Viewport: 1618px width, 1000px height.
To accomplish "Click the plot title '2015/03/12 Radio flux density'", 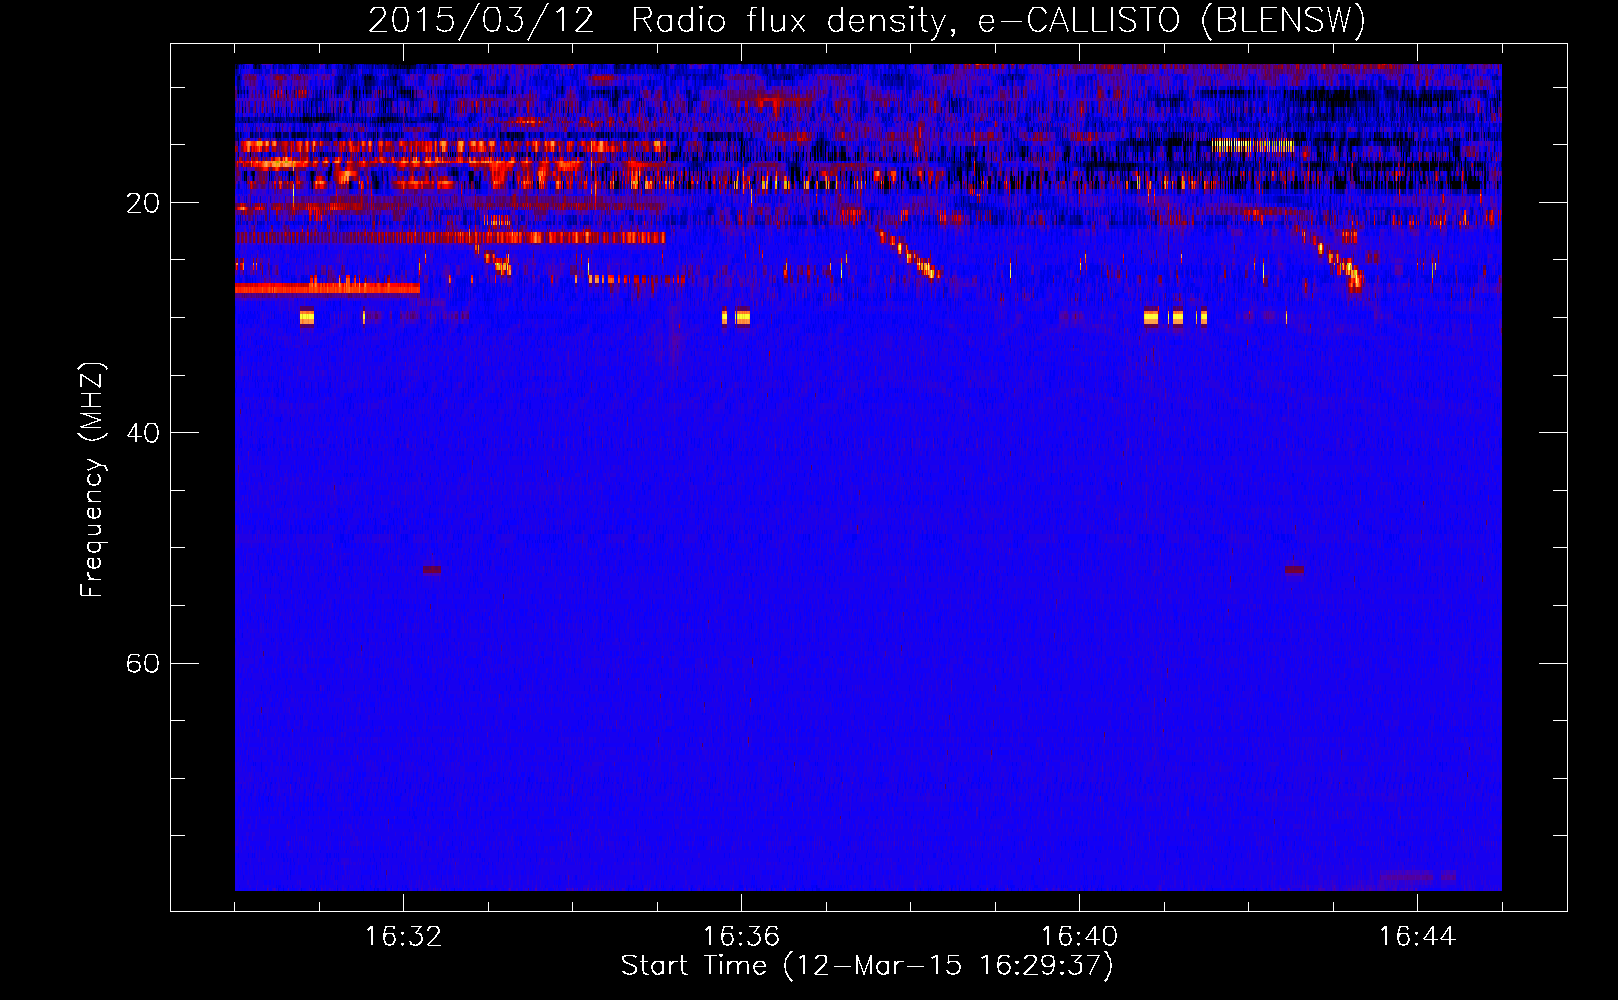I will tap(866, 20).
